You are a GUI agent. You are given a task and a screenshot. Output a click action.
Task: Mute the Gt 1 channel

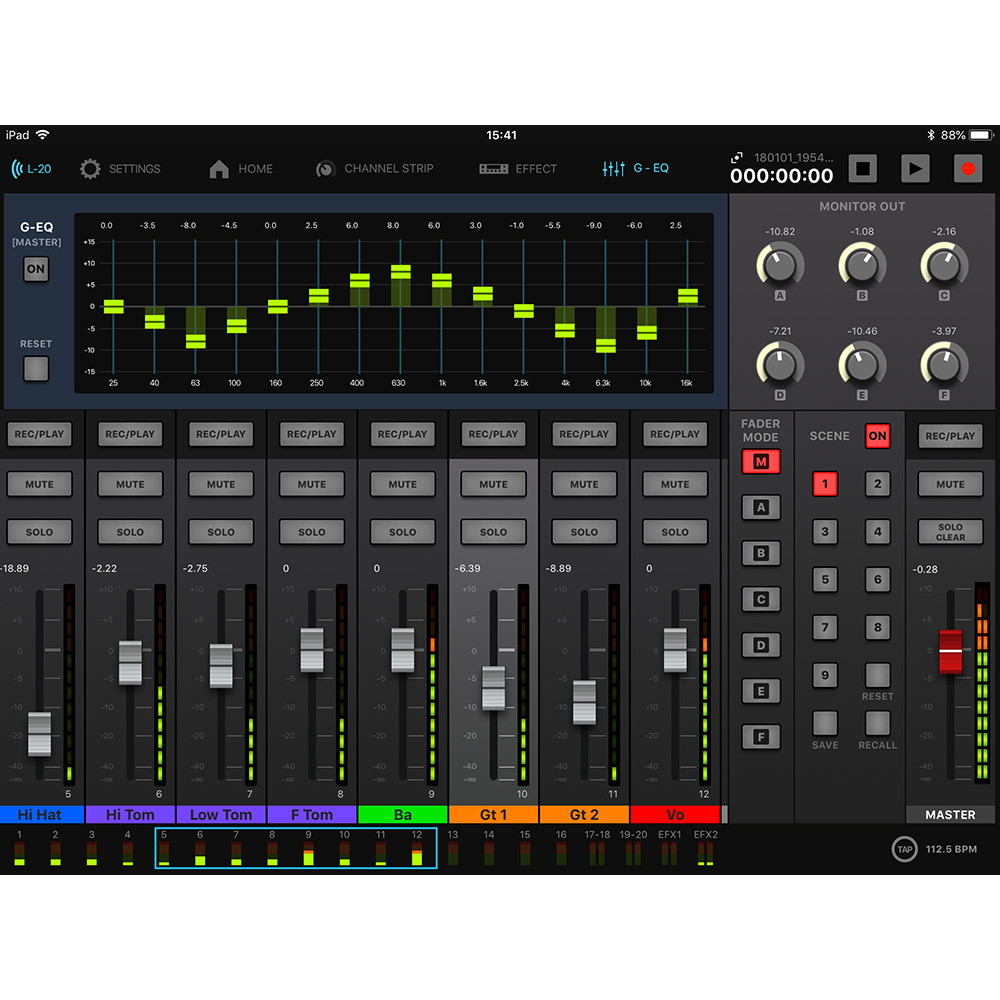(493, 484)
